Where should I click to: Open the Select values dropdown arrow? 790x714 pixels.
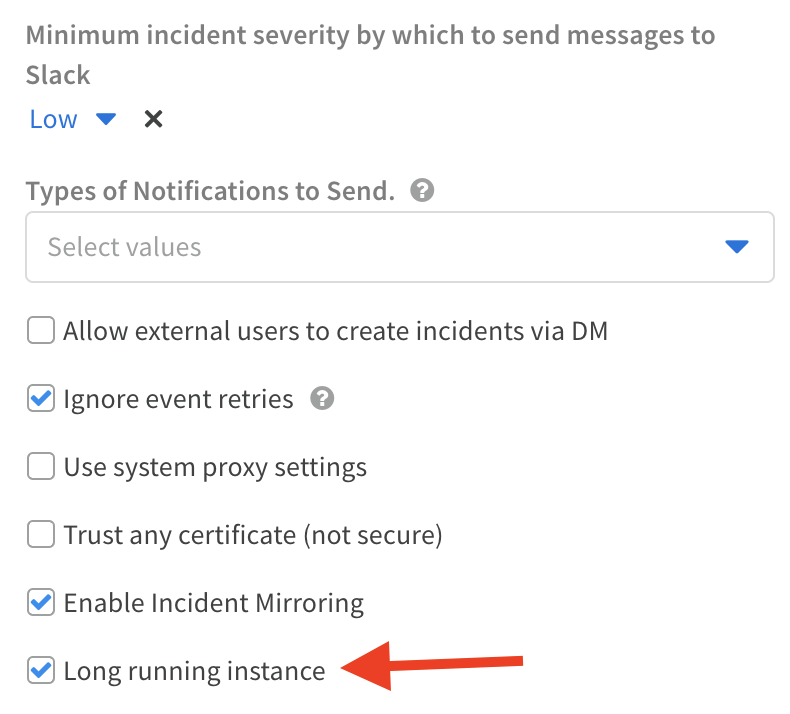pos(737,247)
